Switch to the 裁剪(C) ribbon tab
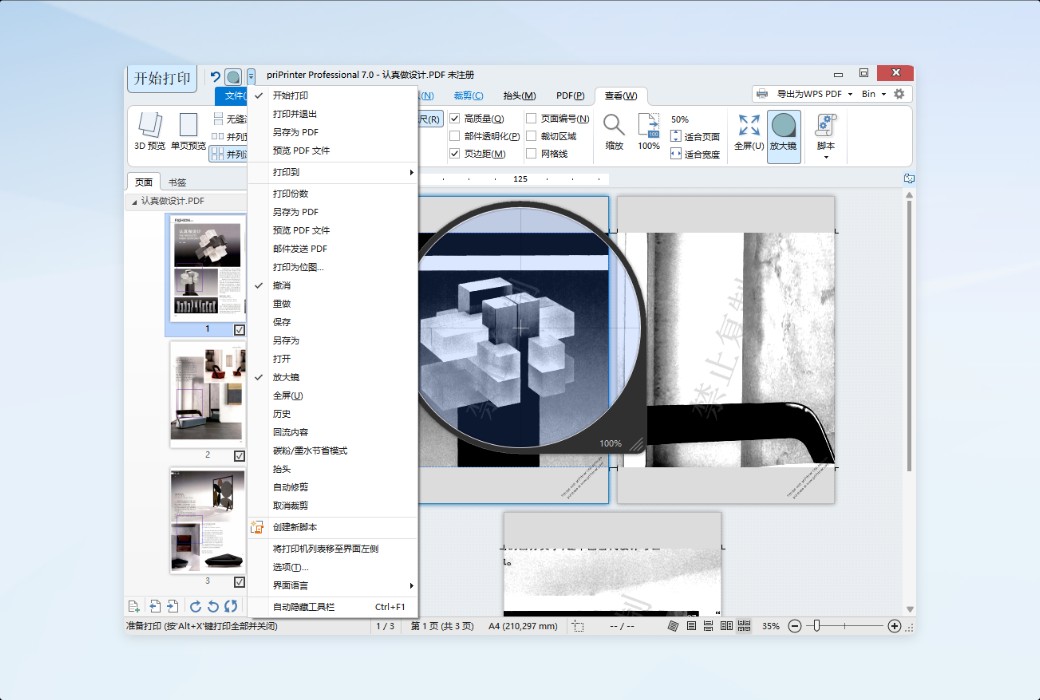The height and width of the screenshot is (700, 1040). [x=468, y=96]
